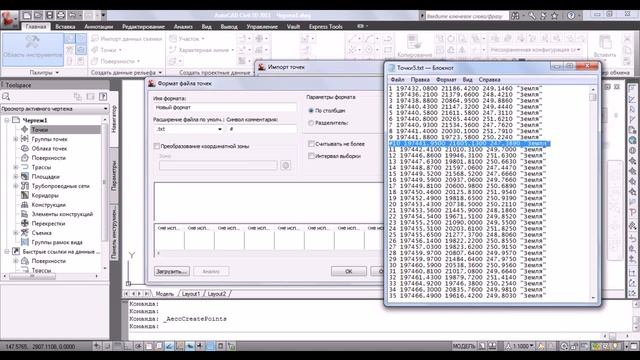Screen dimensions: 640x360
Task: Open the Аннотации ribbon tab
Action: (x=98, y=27)
